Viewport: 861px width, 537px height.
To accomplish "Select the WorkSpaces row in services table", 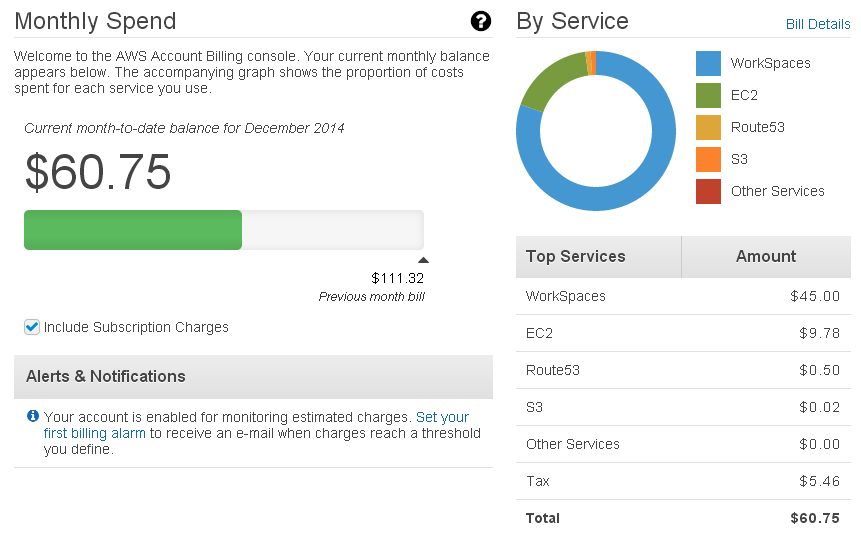I will point(682,296).
